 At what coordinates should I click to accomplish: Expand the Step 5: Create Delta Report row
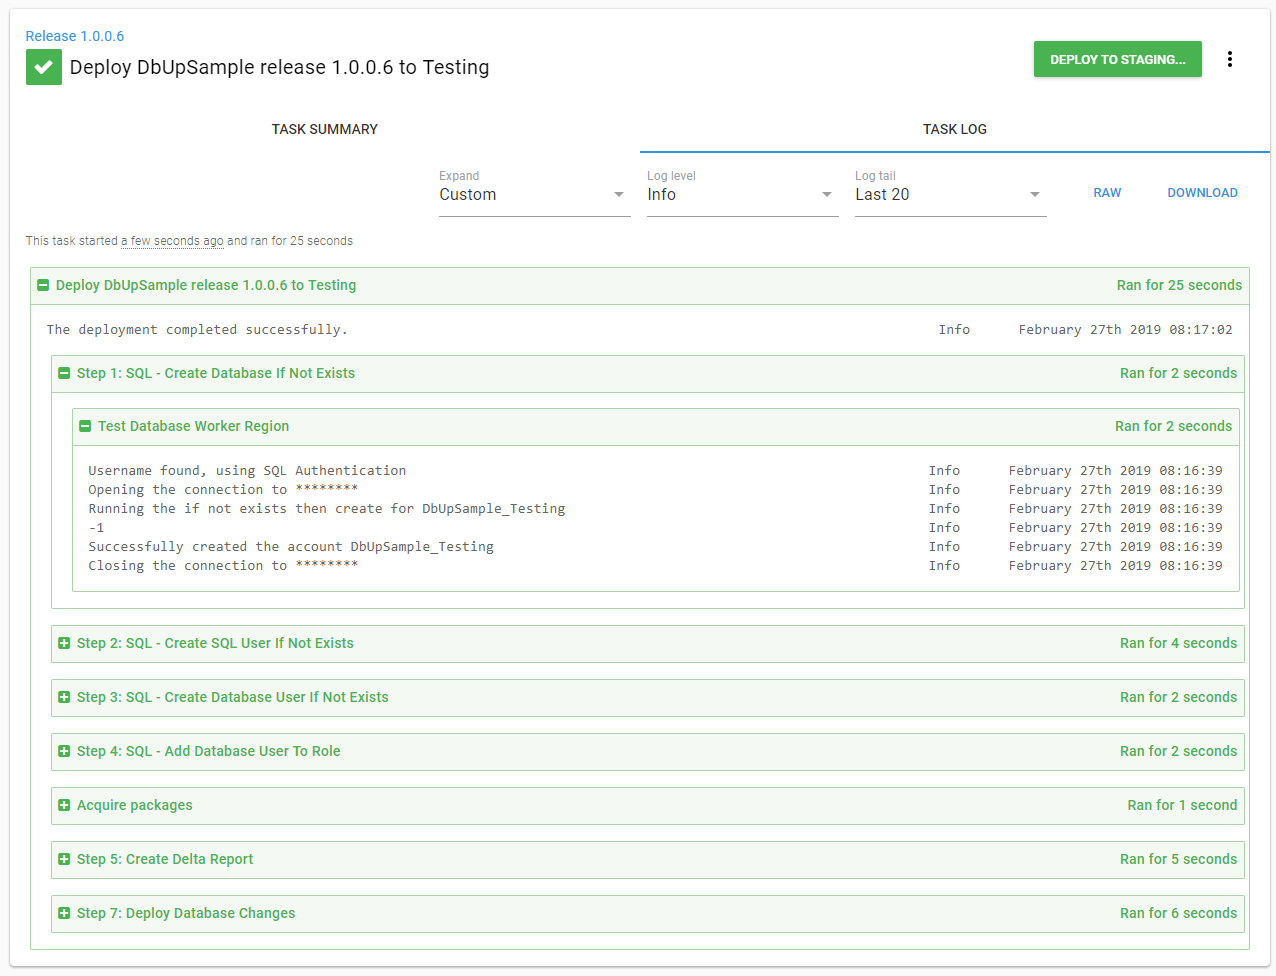point(165,860)
